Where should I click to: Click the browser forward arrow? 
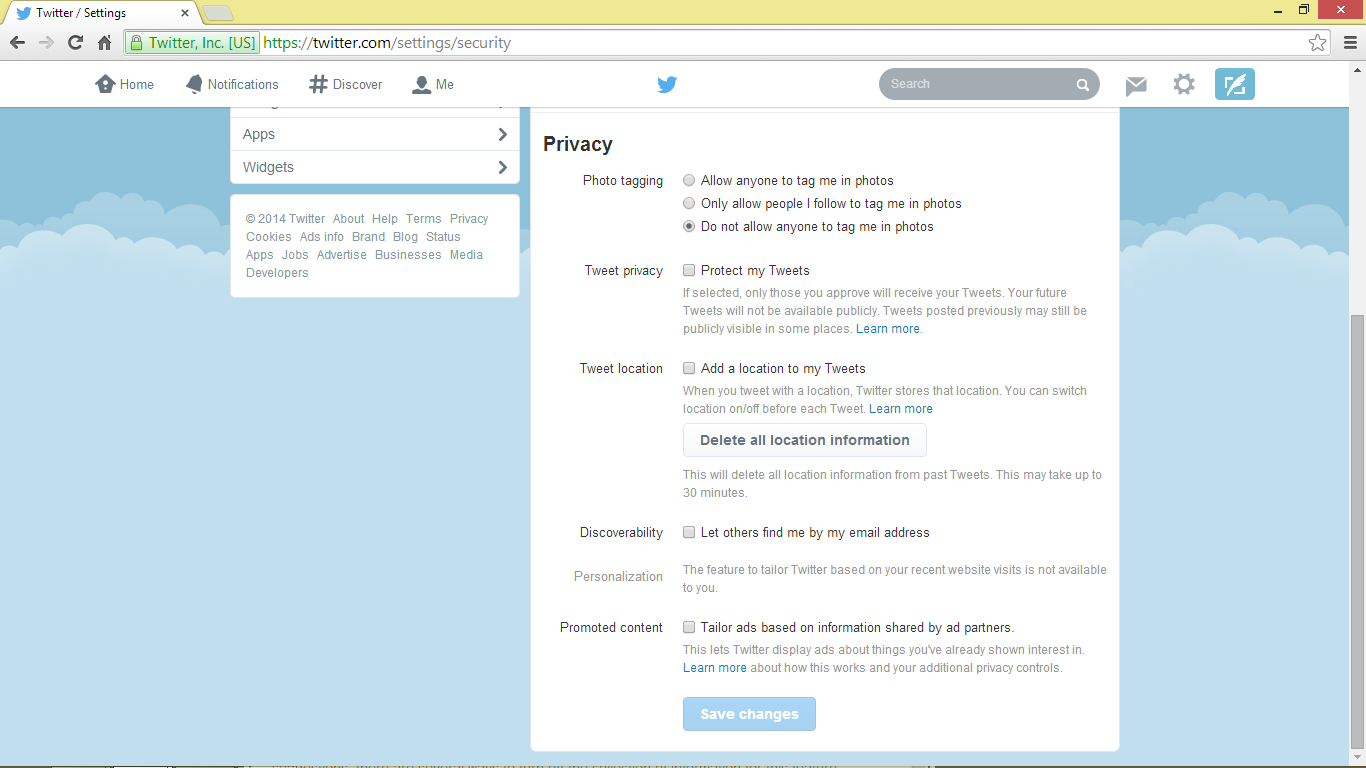tap(46, 43)
